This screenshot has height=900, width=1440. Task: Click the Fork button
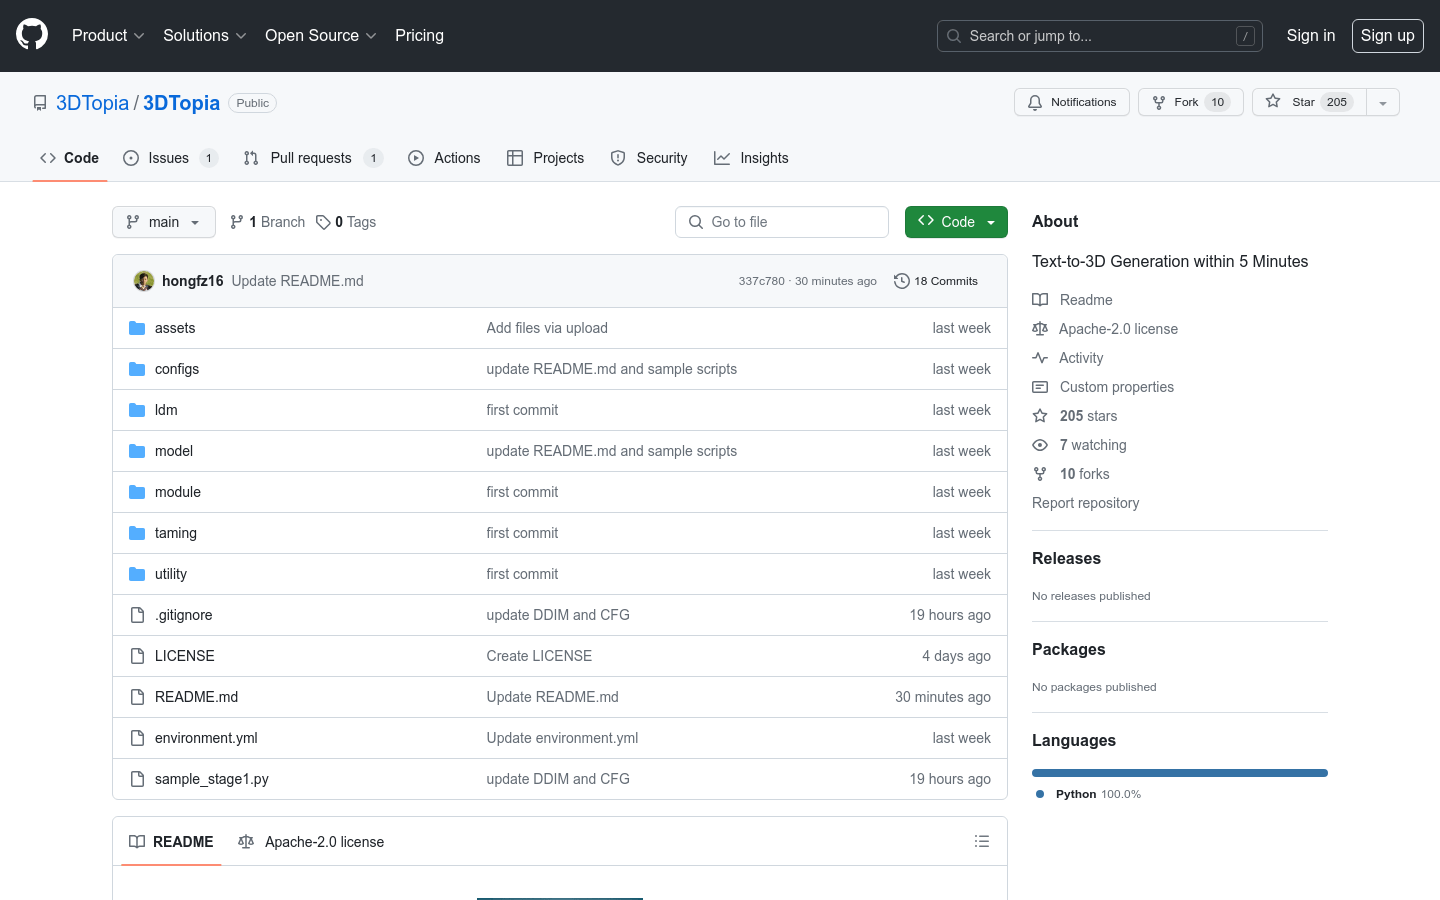(x=1191, y=102)
